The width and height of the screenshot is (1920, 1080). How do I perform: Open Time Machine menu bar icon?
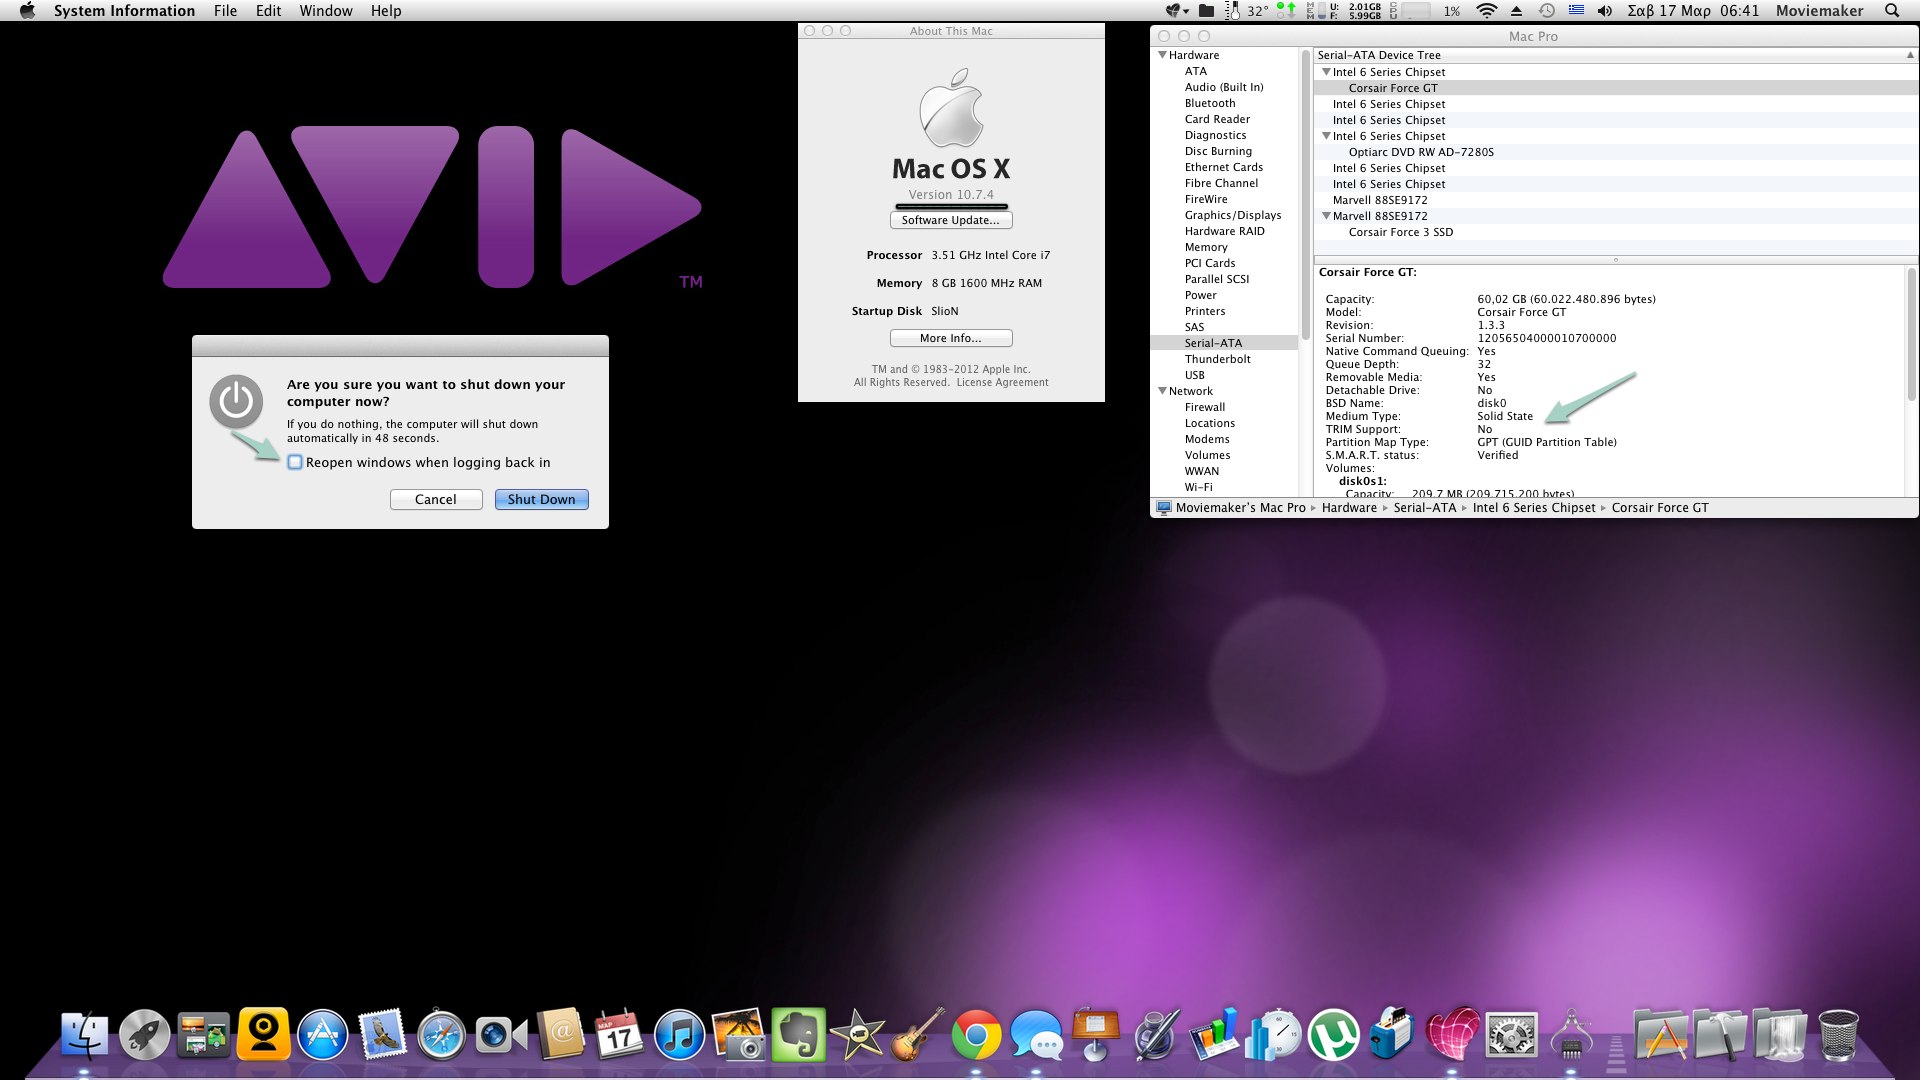[1546, 11]
